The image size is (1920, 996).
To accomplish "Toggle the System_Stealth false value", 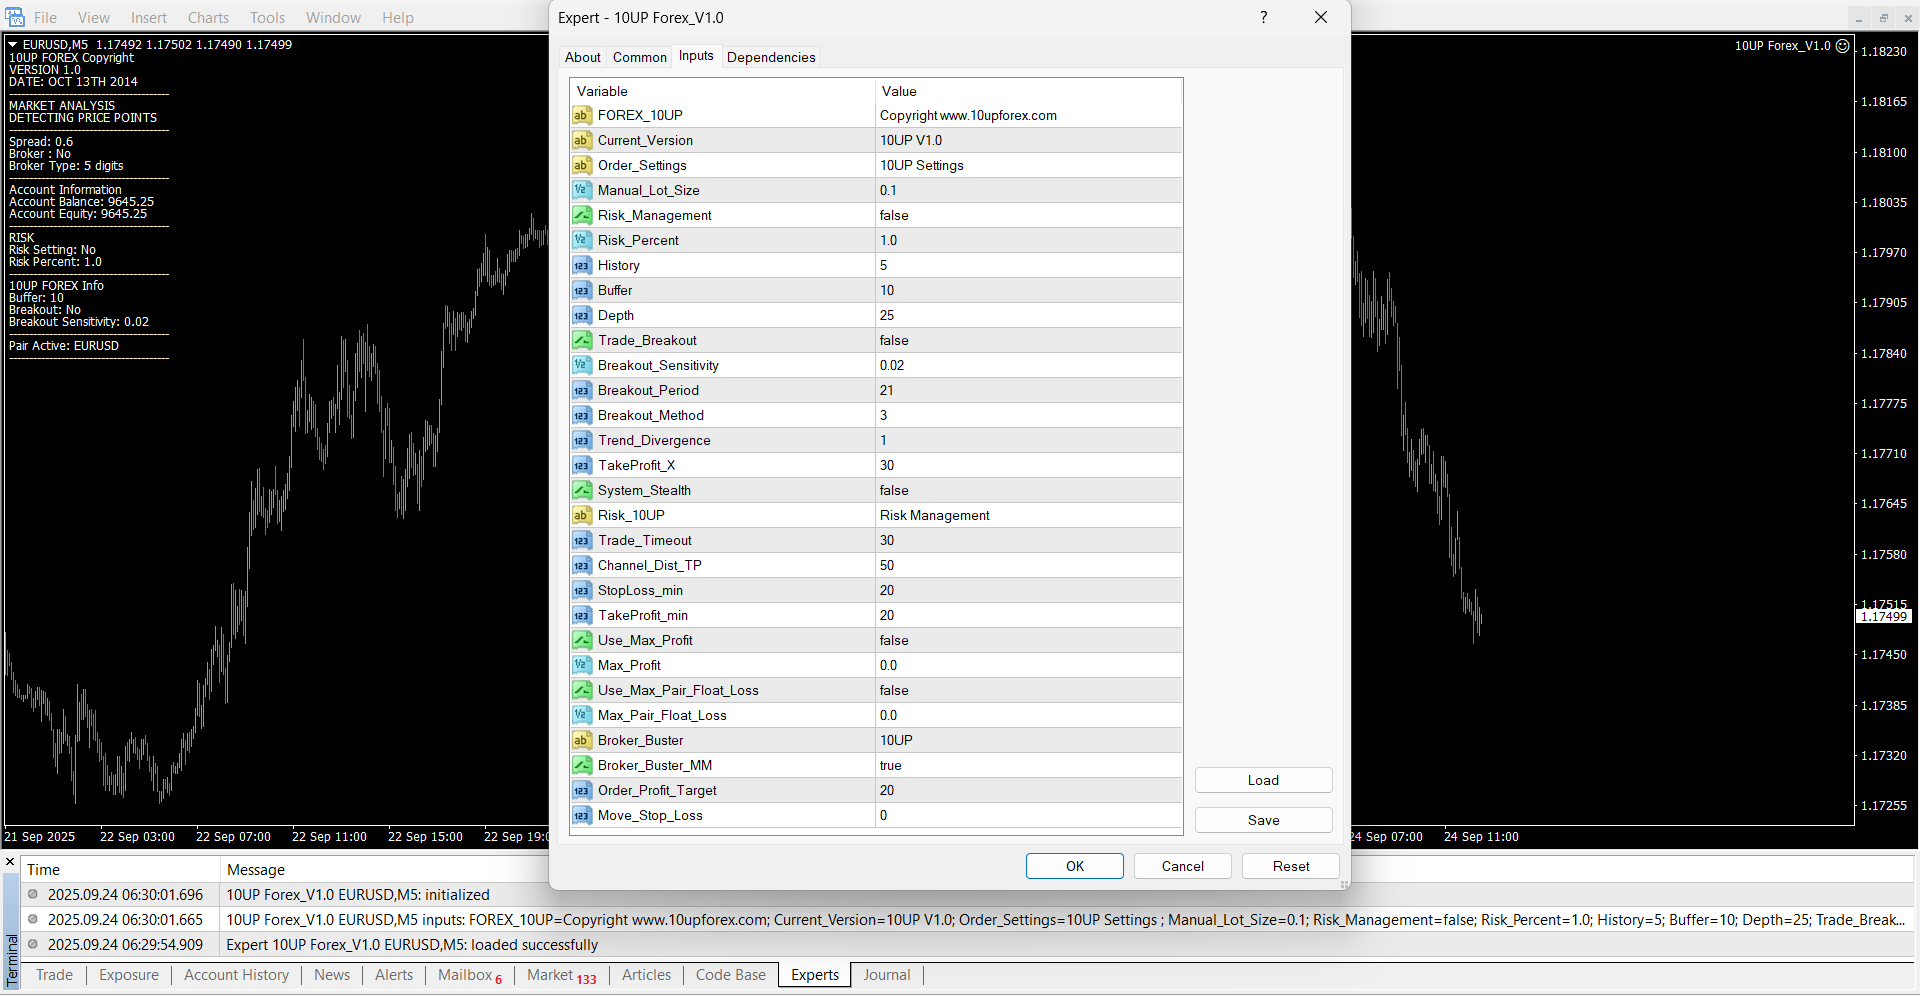I will [x=1028, y=490].
